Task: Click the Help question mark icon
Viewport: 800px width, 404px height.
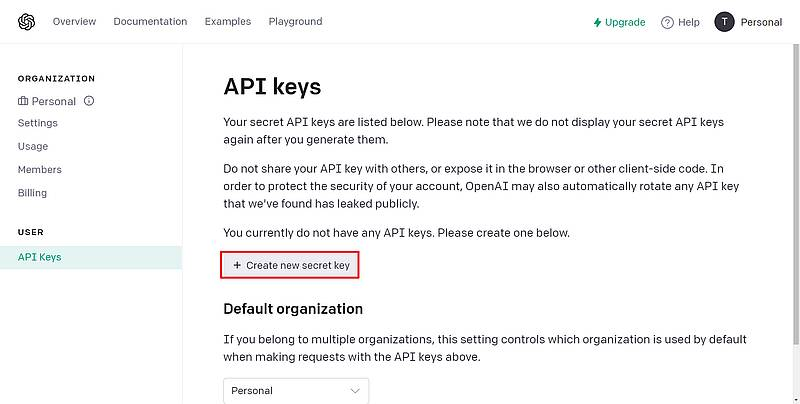Action: pyautogui.click(x=667, y=22)
